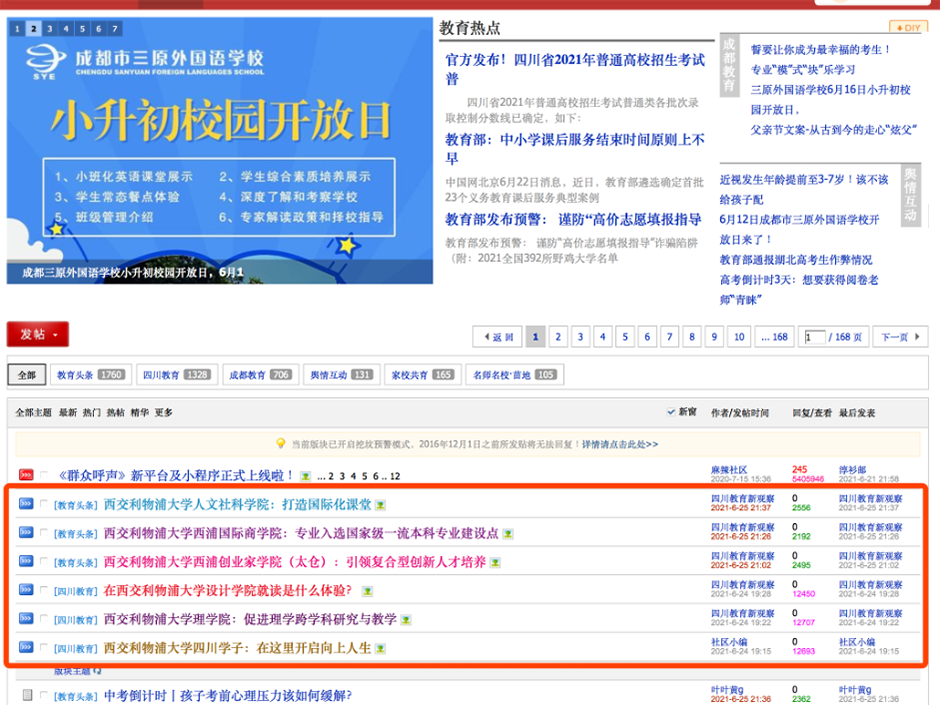The image size is (940, 705).
Task: Tick checkbox for 设计学院就读 thread
Action: tap(43, 590)
